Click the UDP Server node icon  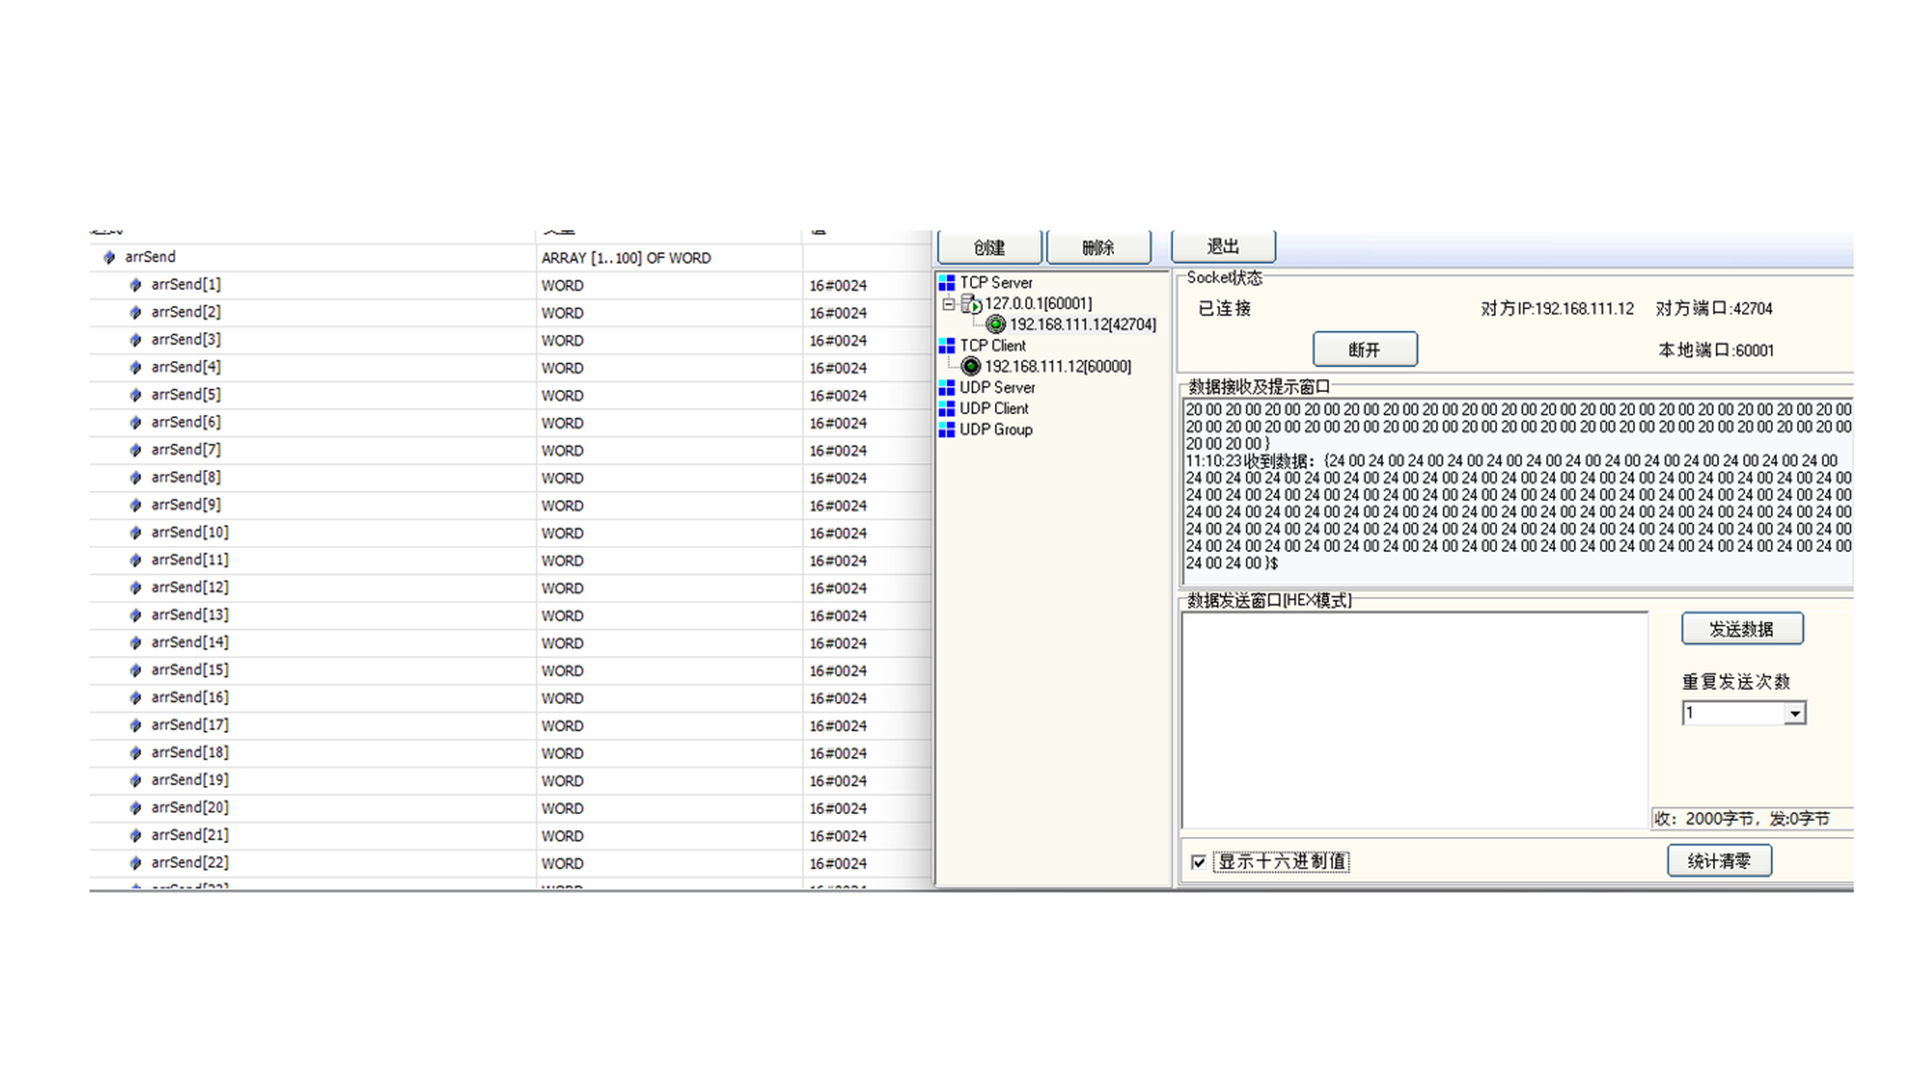click(946, 388)
